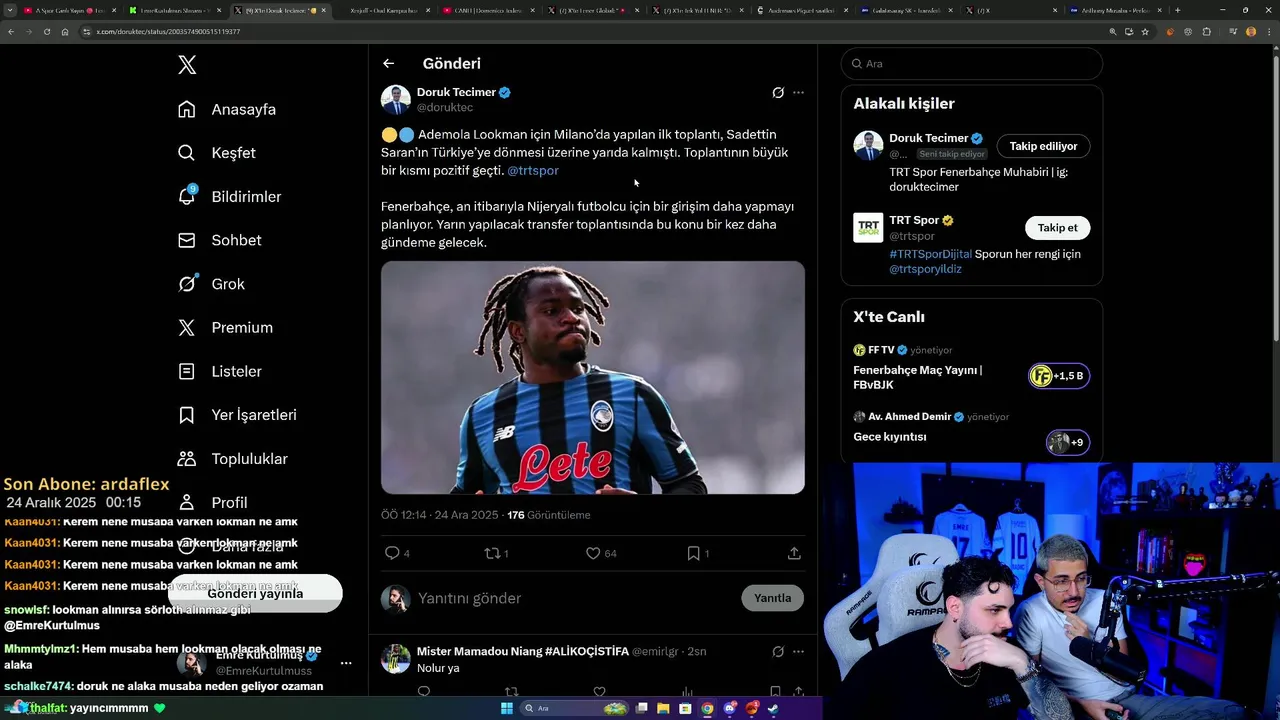Open TRT Spor logo avatar in Alakalı kişiler
The width and height of the screenshot is (1280, 720).
[x=868, y=227]
